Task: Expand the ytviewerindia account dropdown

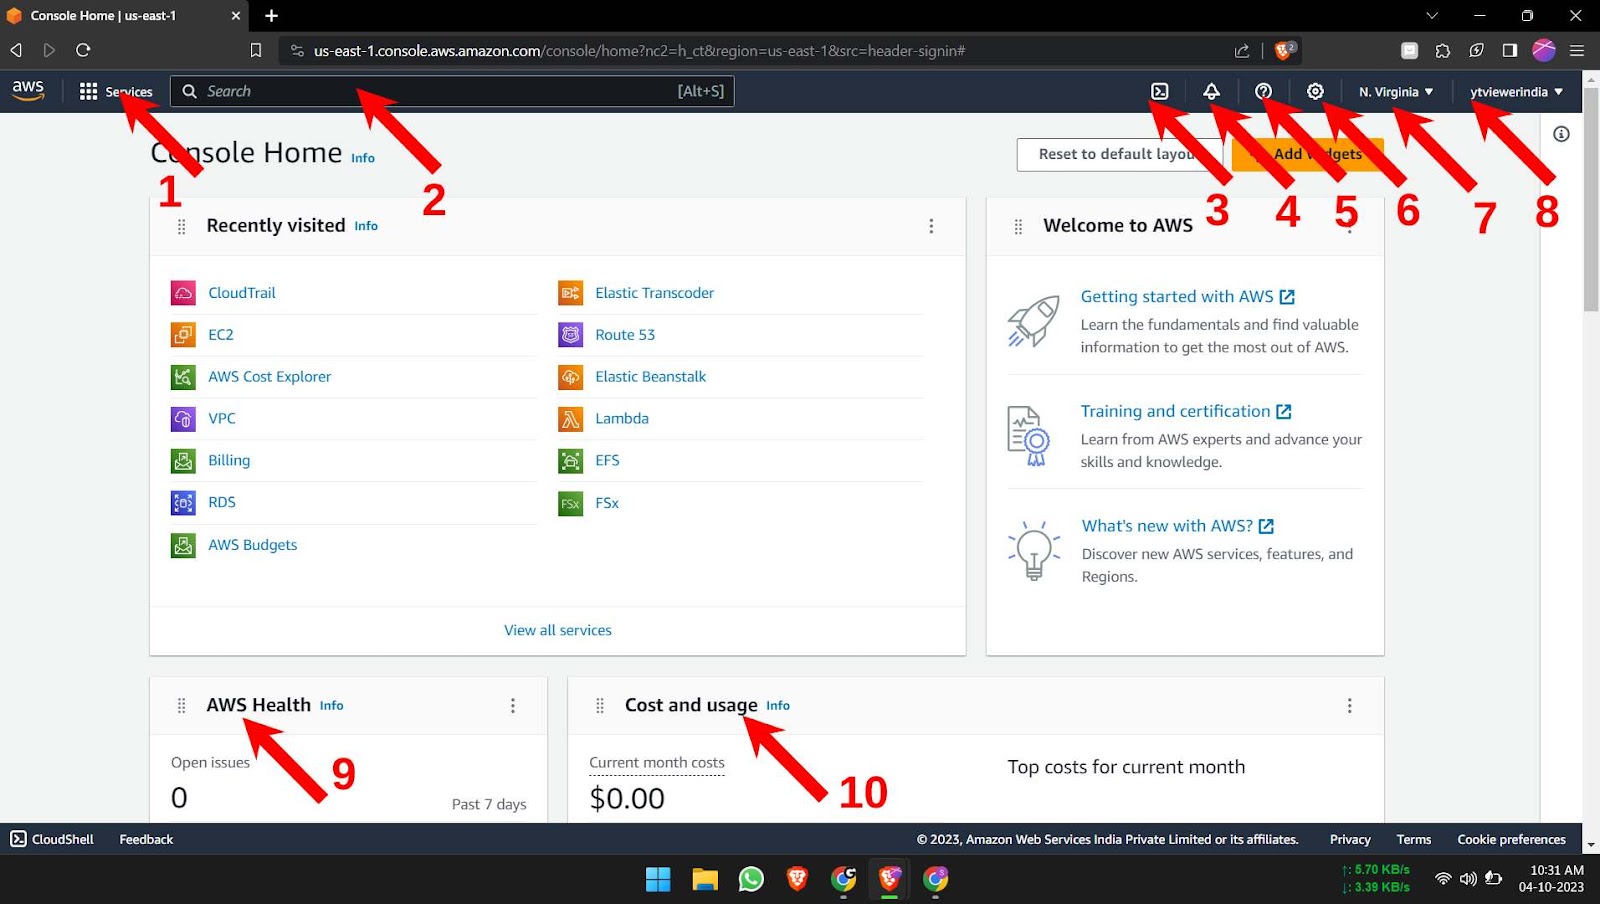Action: point(1516,91)
